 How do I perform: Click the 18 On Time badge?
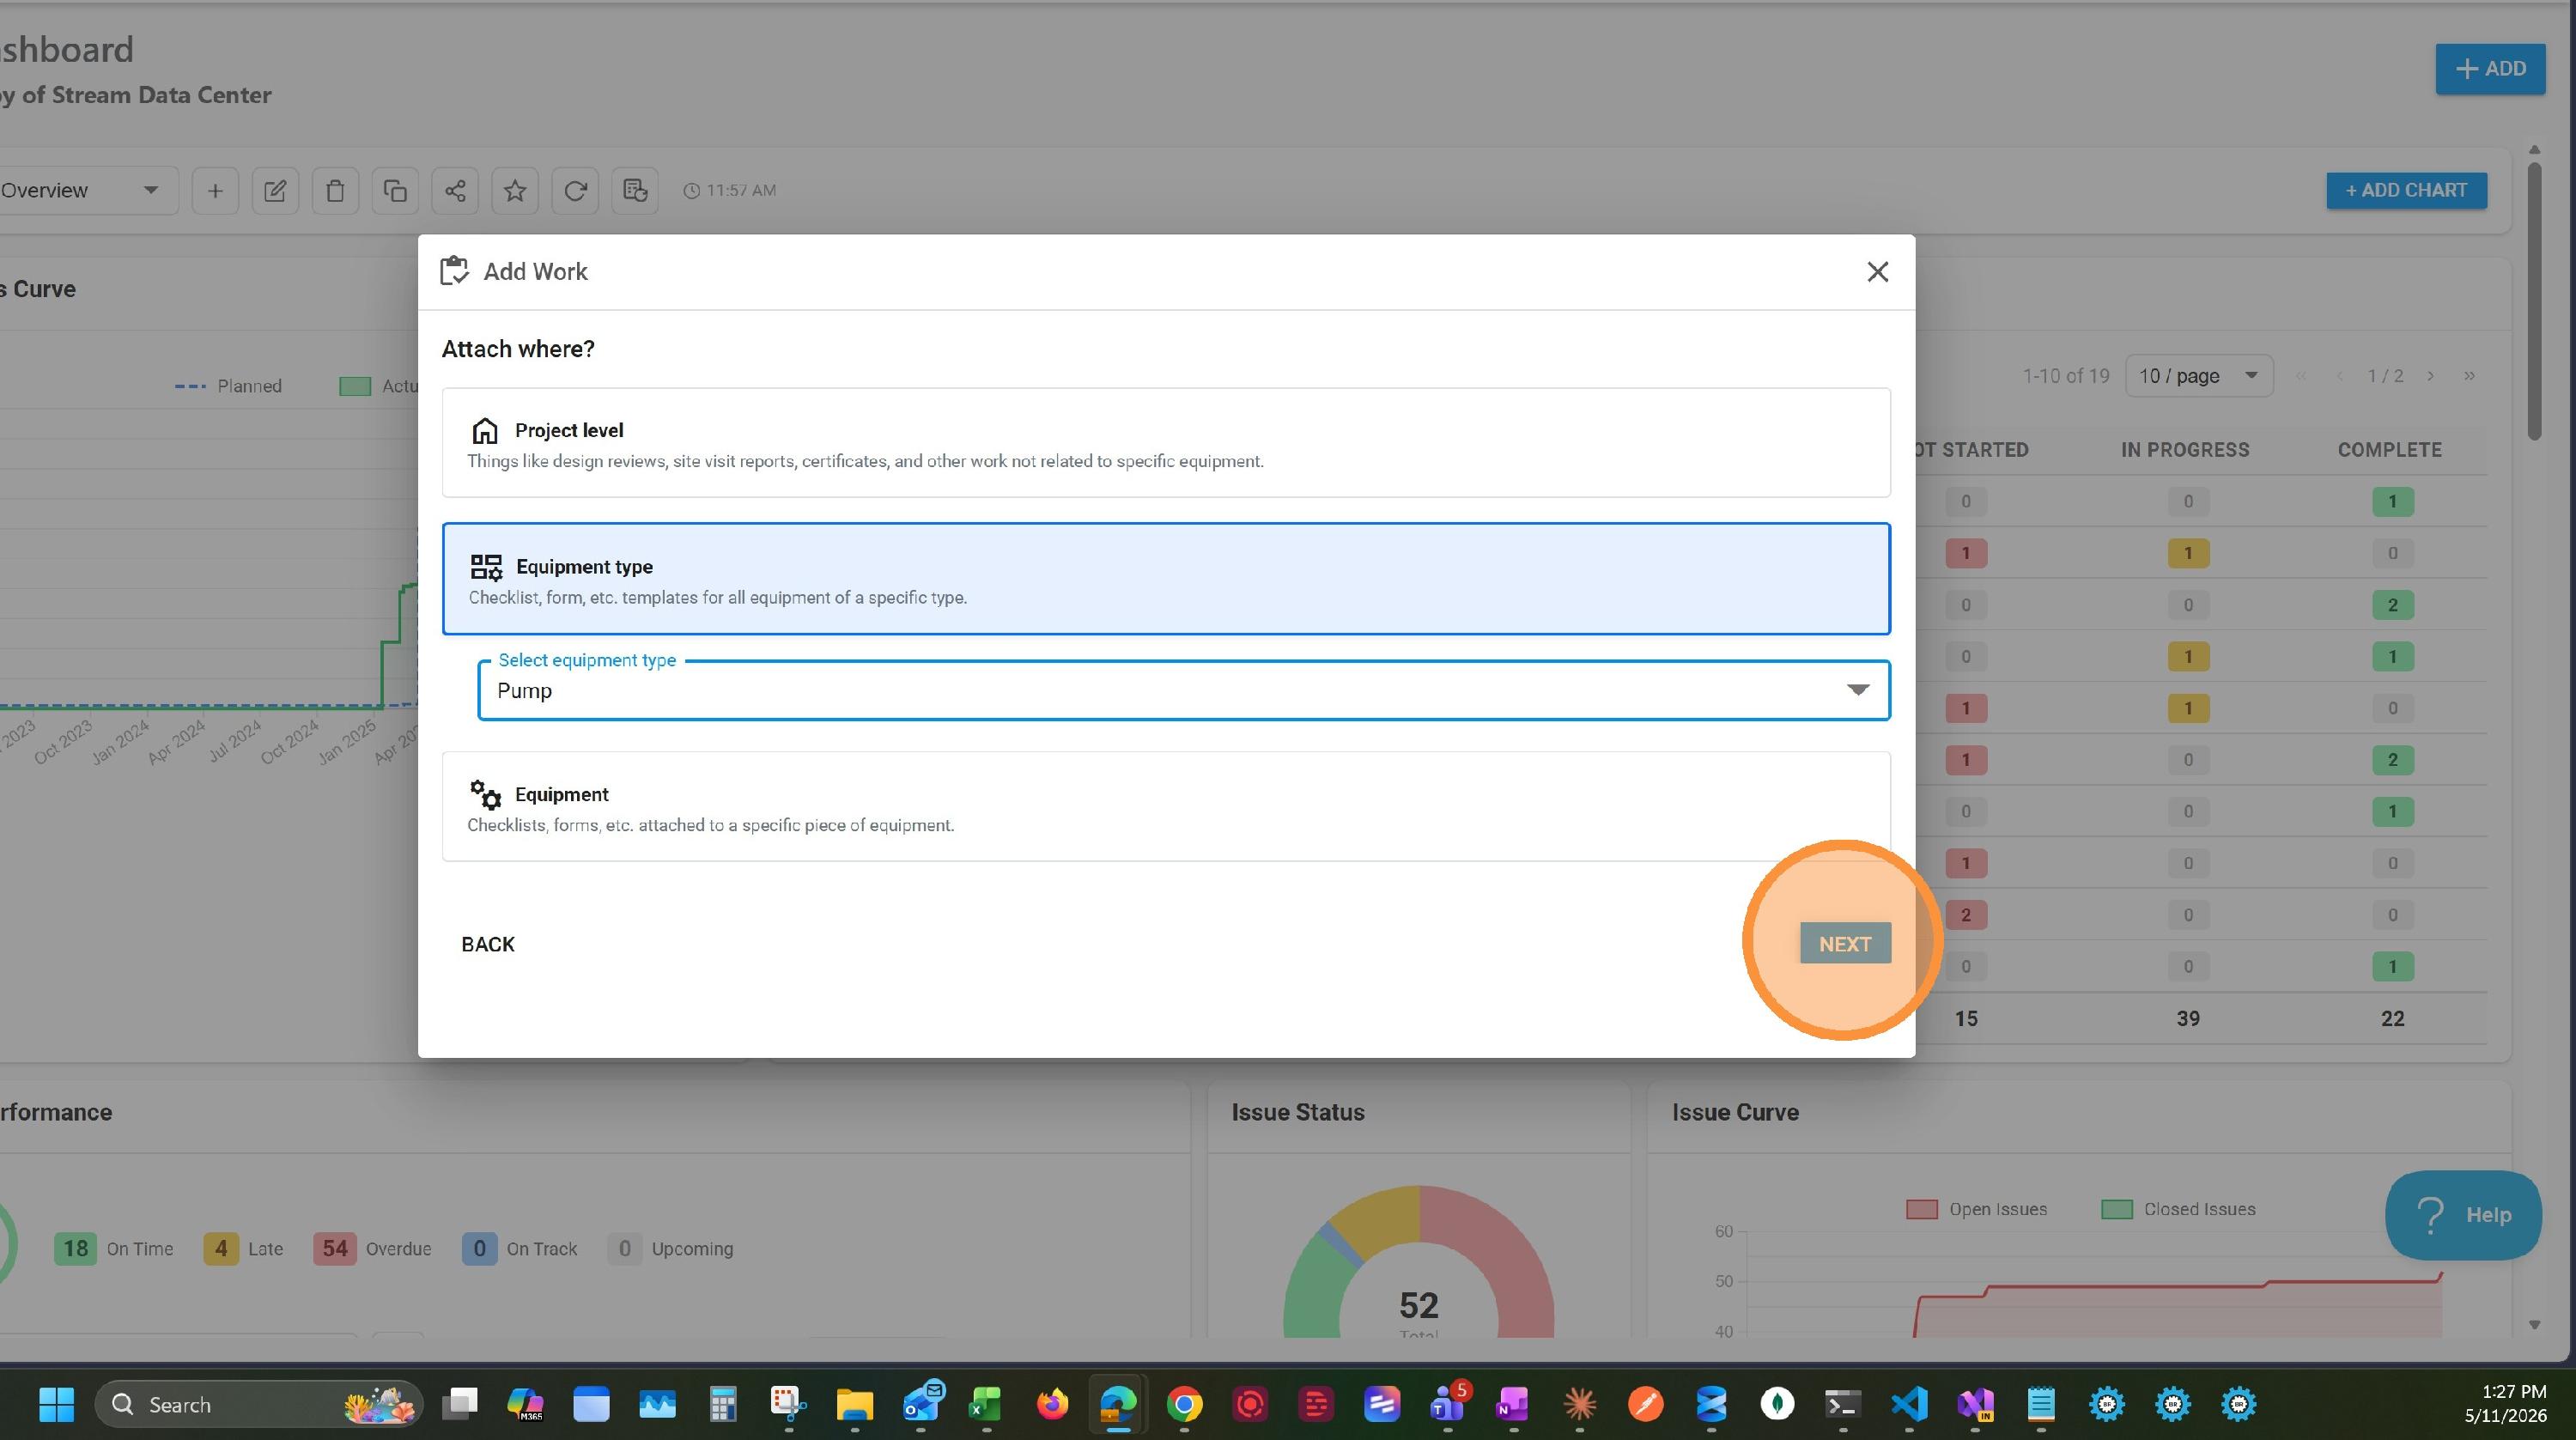(x=75, y=1248)
